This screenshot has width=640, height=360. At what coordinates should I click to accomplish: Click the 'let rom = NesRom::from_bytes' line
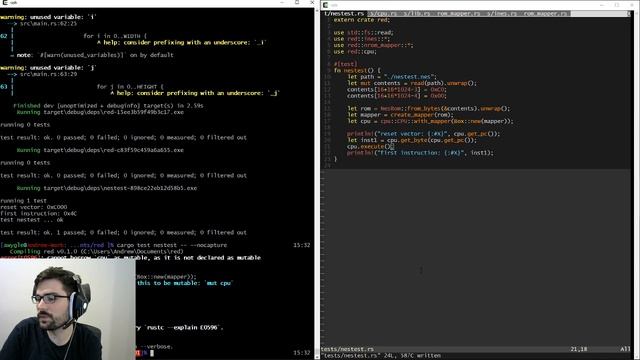[429, 108]
